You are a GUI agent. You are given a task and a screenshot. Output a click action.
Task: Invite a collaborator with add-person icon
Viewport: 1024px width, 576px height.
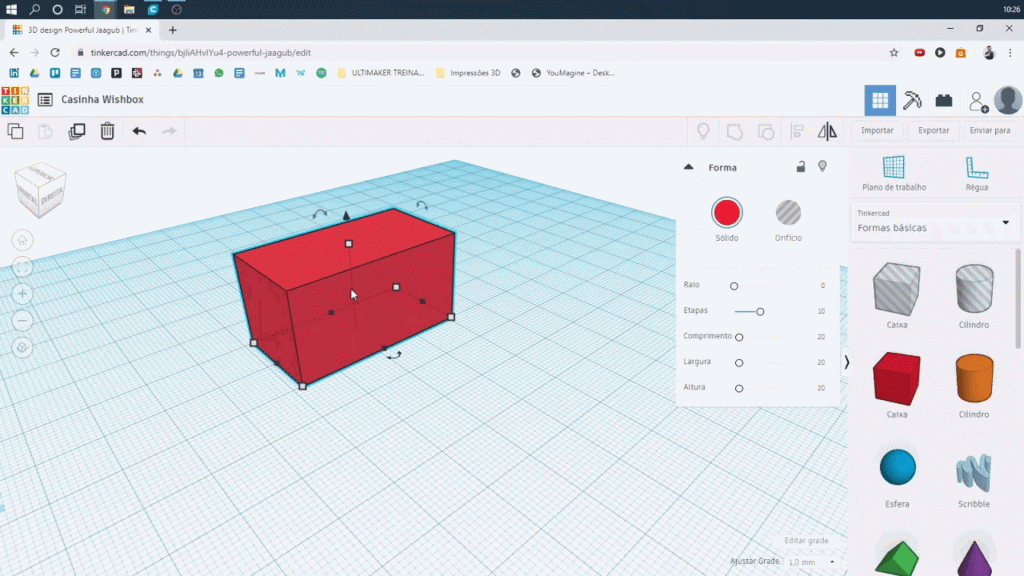pyautogui.click(x=978, y=101)
